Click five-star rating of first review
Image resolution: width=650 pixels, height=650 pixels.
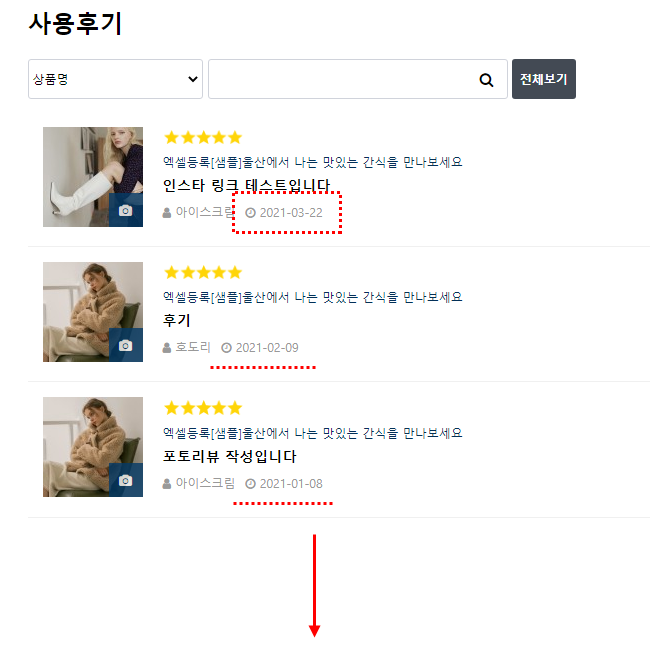[203, 137]
